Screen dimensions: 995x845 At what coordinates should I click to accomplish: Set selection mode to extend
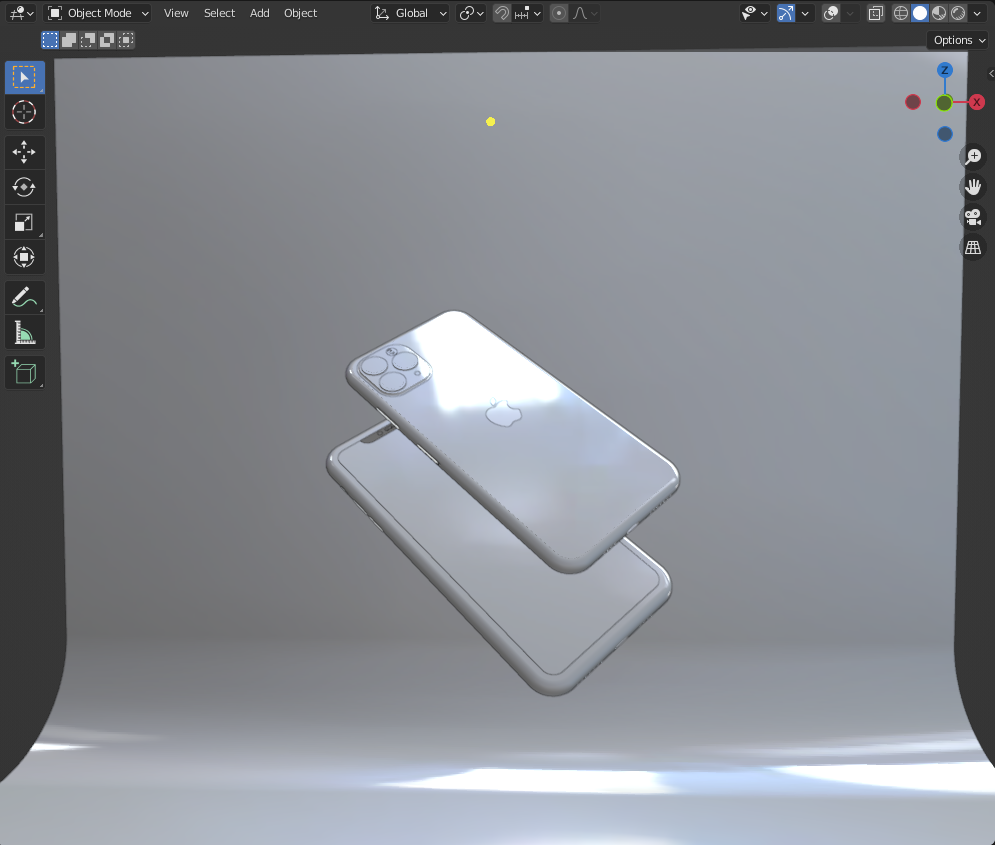(69, 40)
